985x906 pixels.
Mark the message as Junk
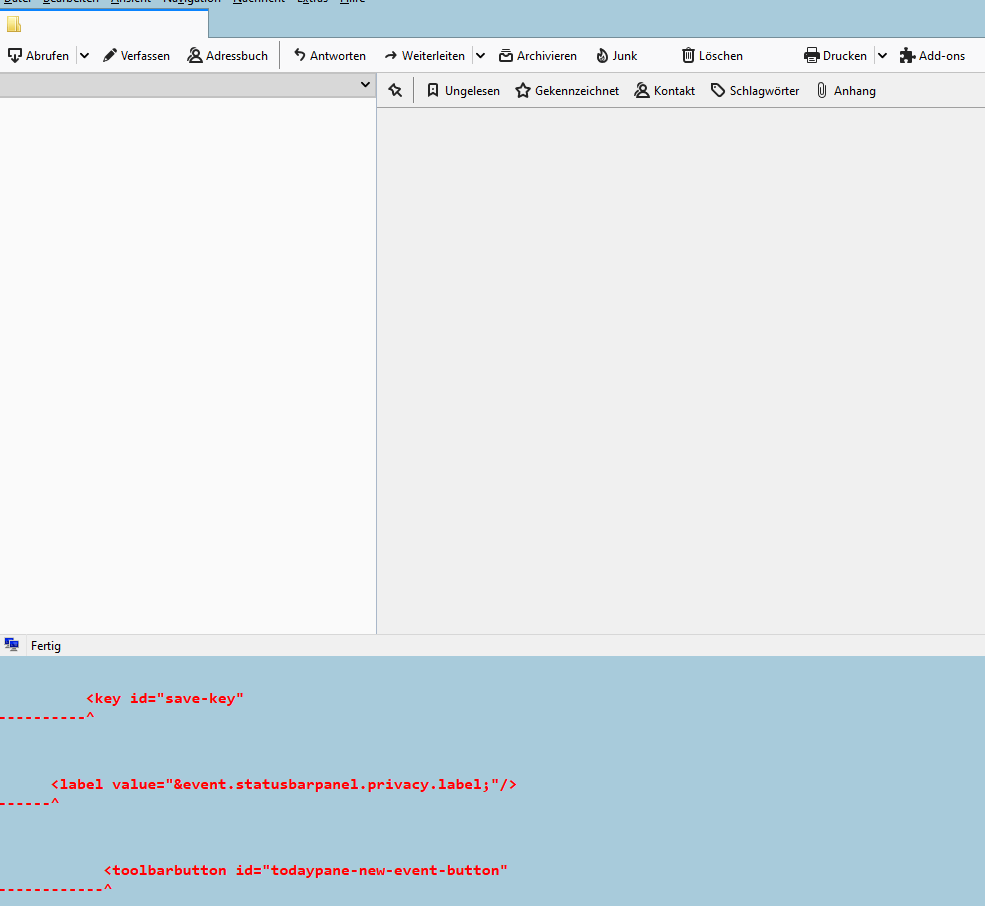tap(616, 56)
